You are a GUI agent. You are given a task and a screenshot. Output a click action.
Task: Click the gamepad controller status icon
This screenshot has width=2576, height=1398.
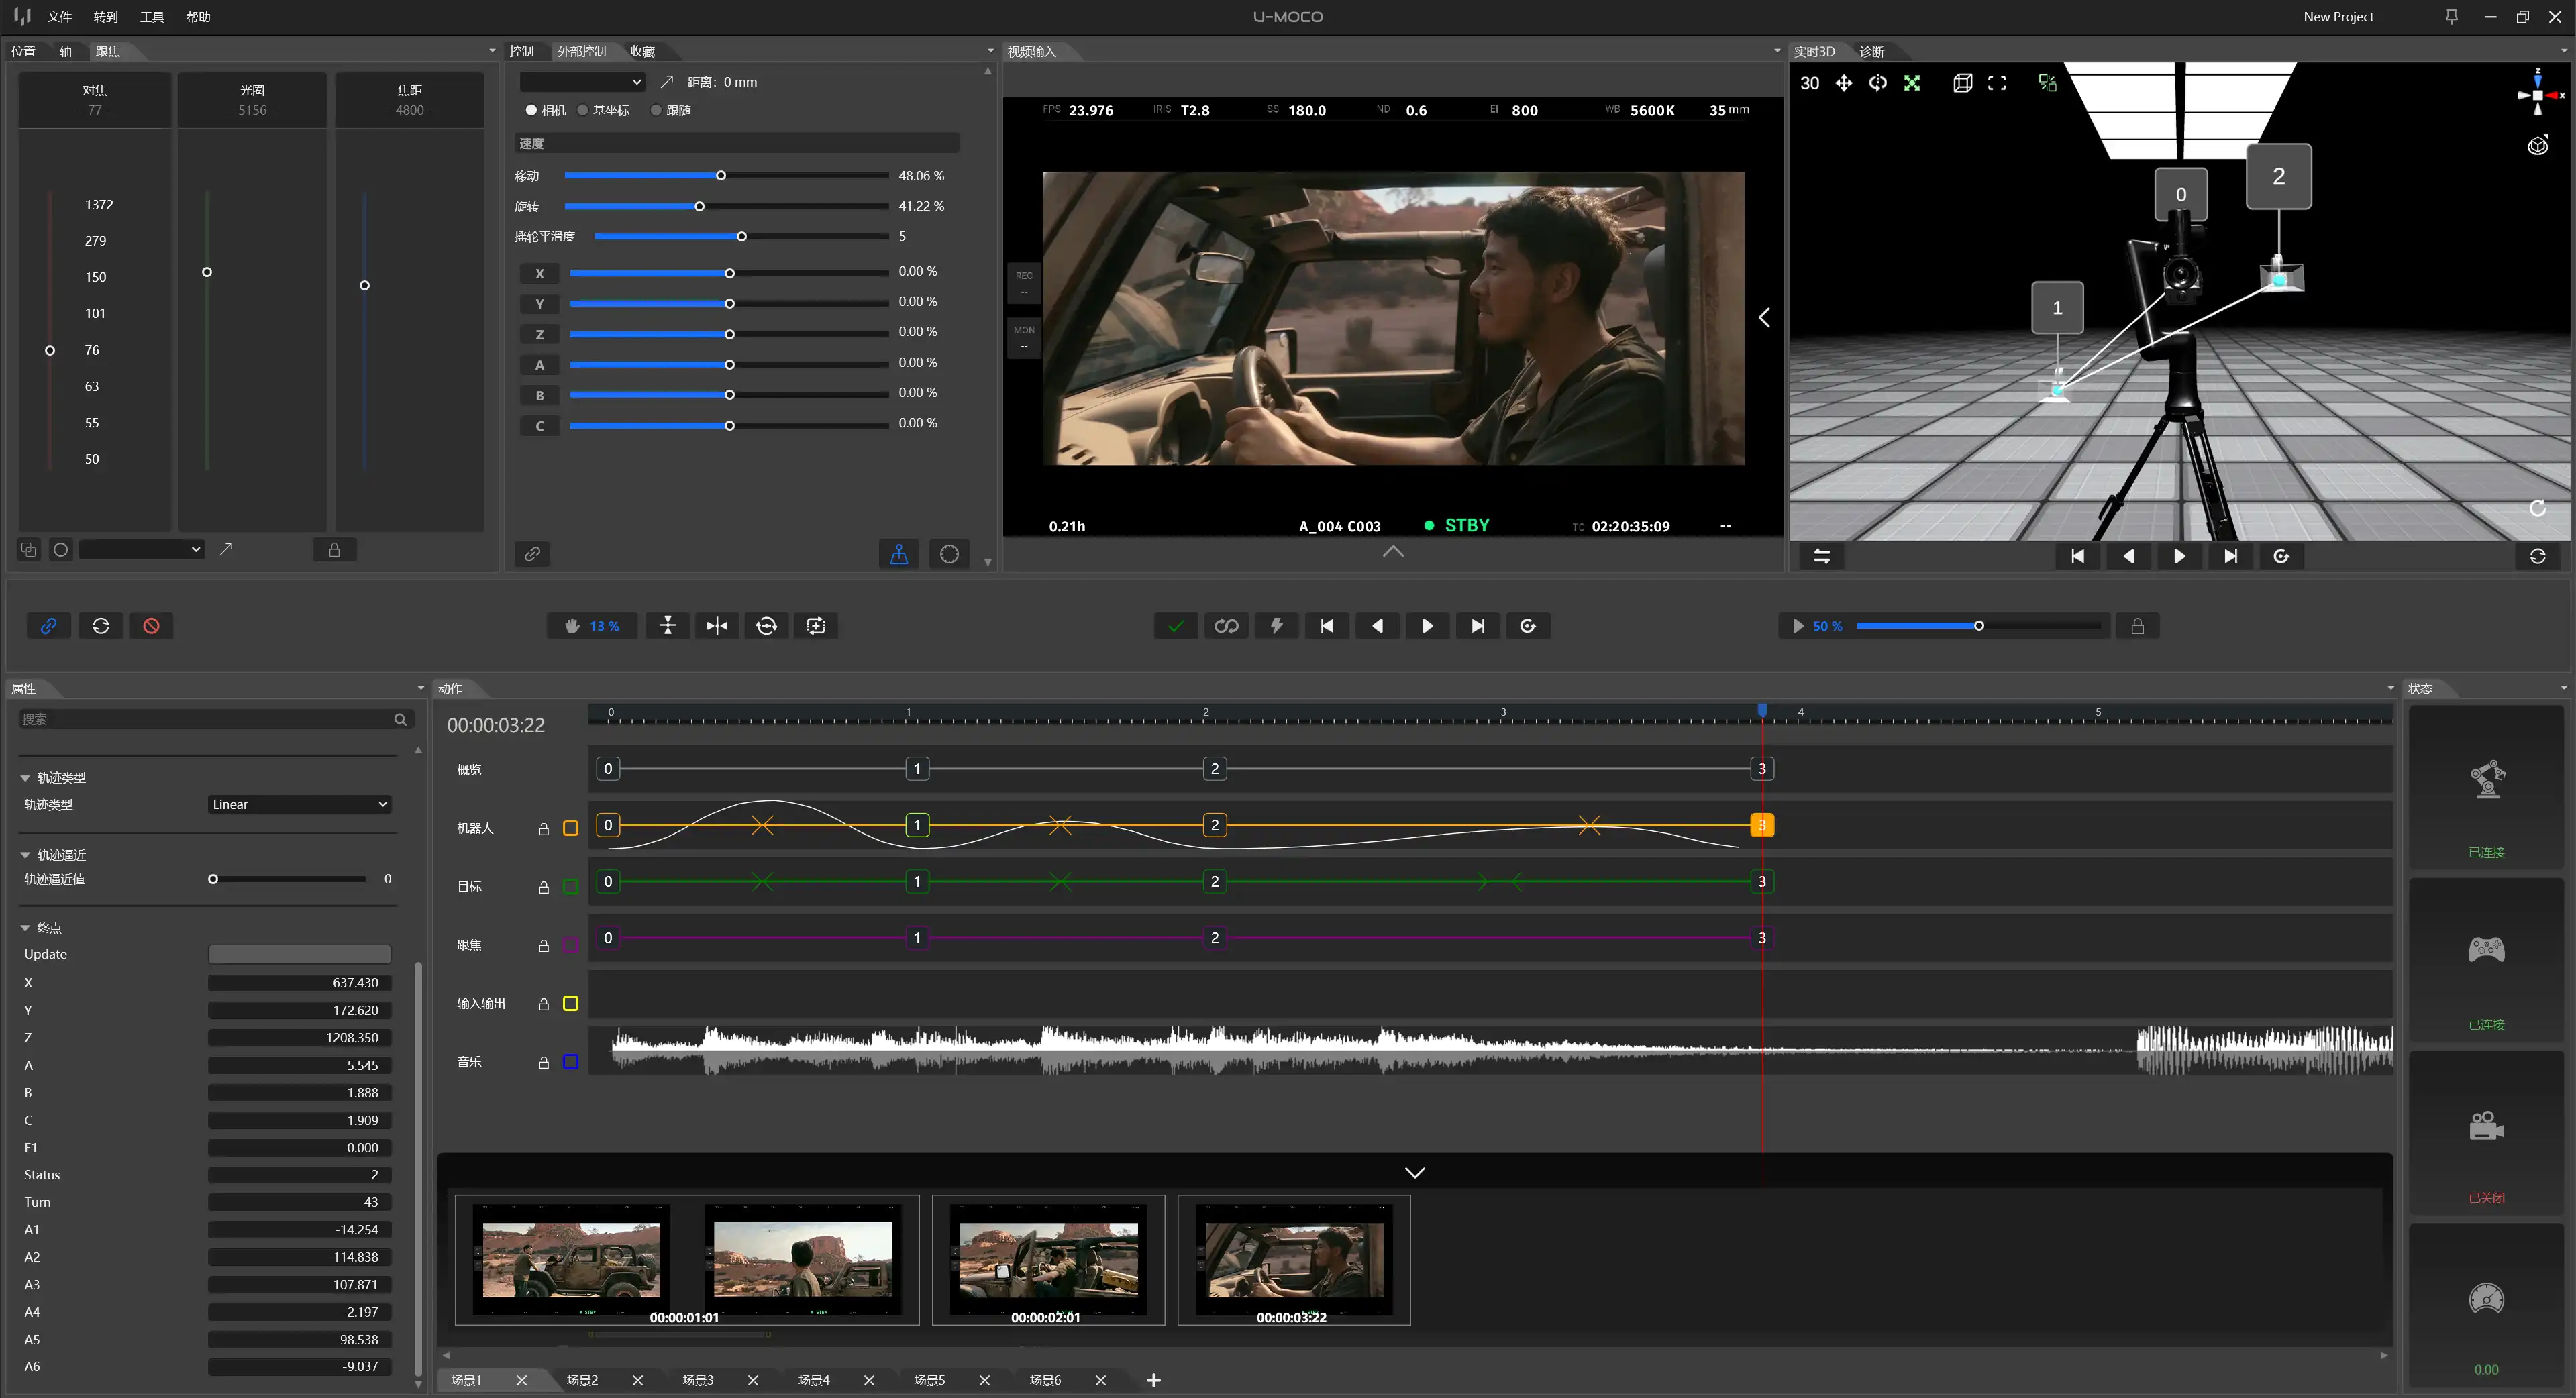(x=2487, y=949)
